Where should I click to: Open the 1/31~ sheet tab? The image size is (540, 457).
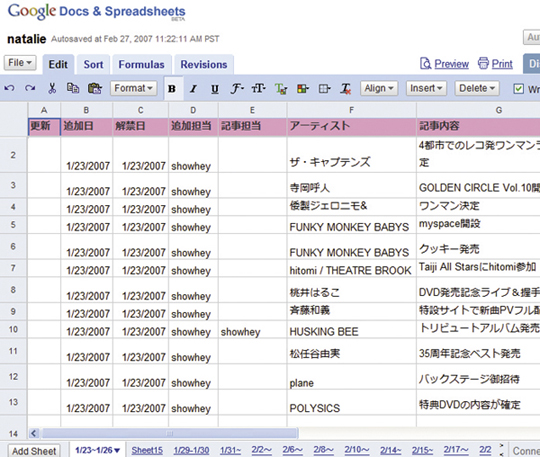pos(230,450)
